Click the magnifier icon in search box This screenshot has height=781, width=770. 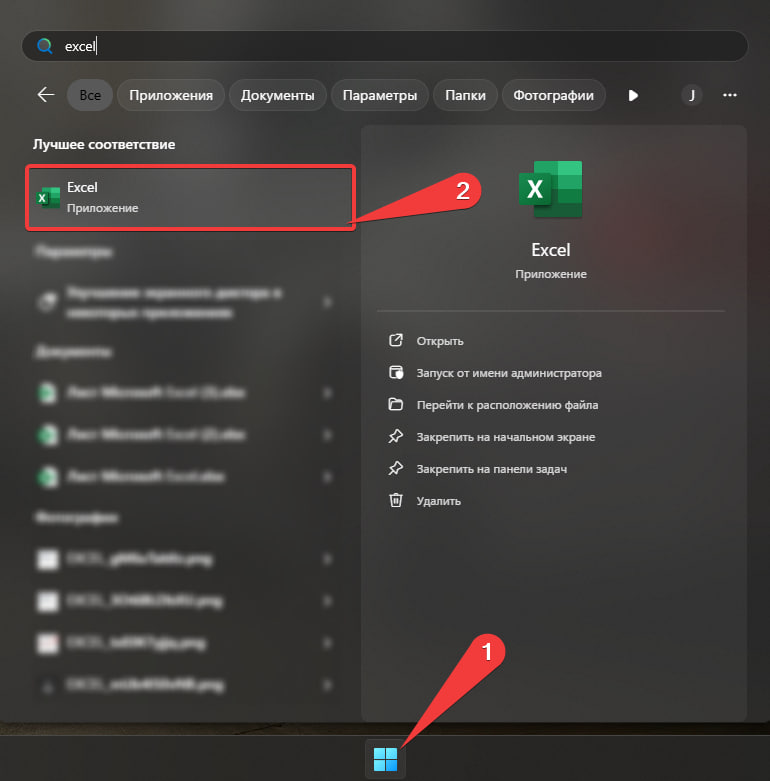click(x=45, y=46)
